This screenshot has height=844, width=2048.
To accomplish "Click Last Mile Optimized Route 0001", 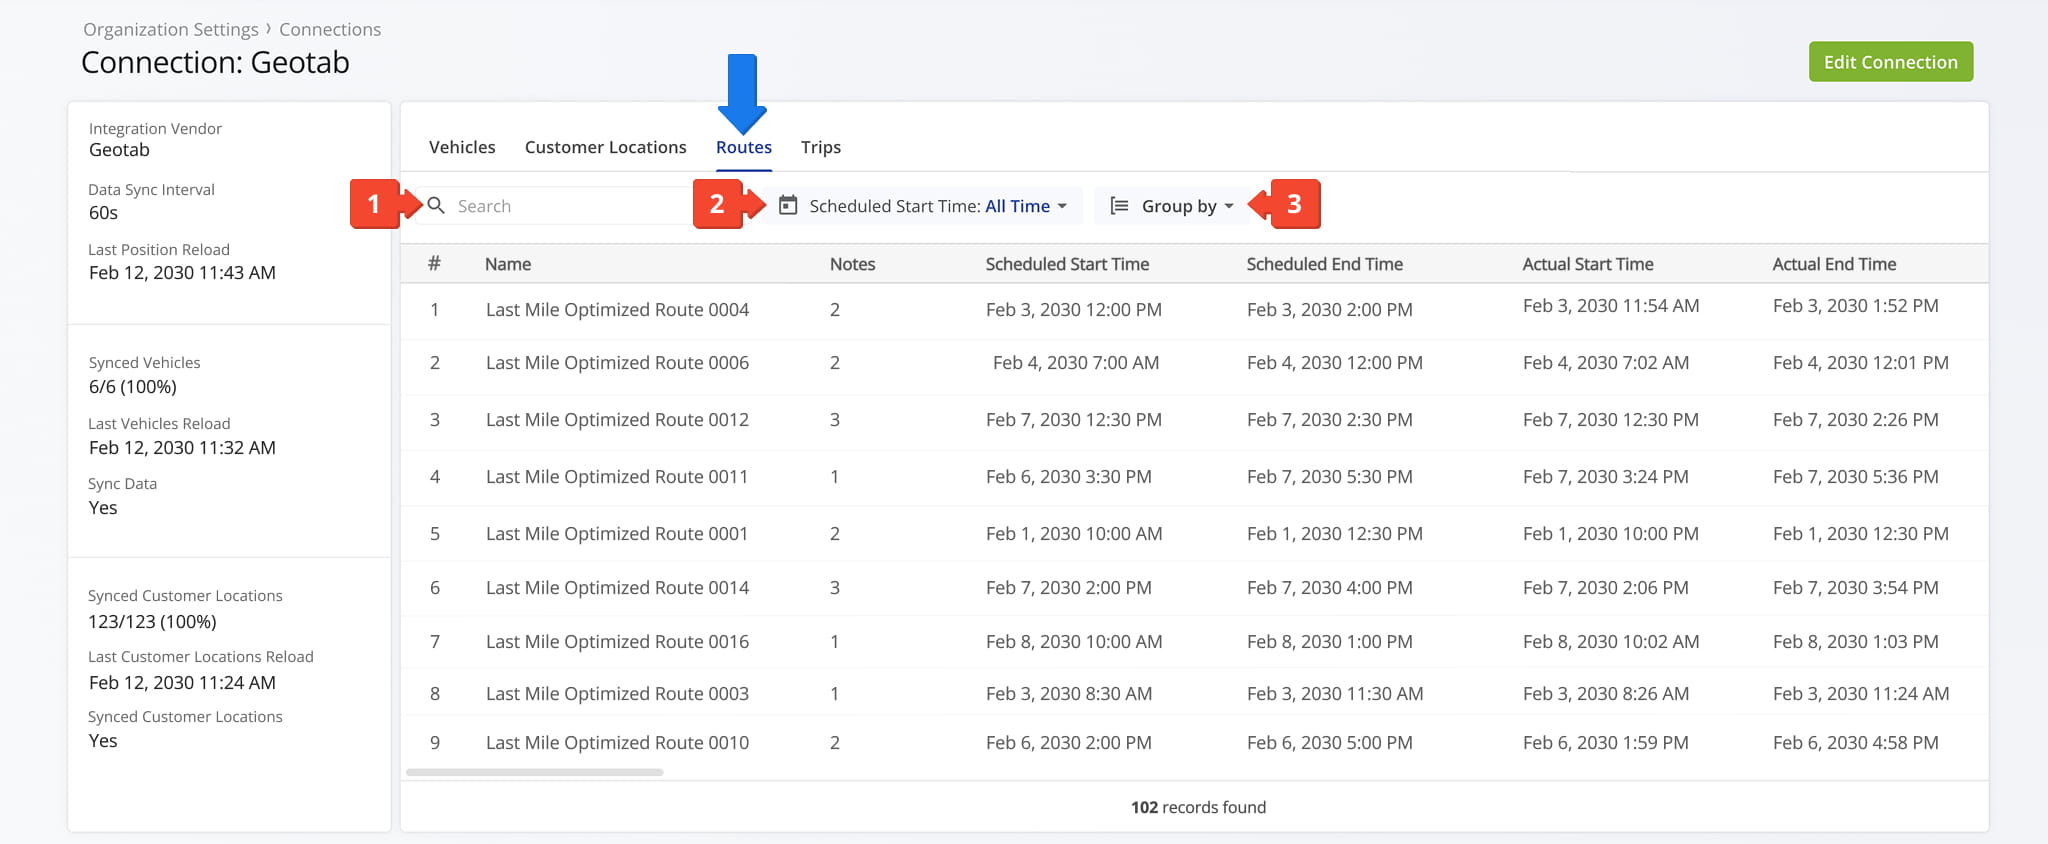I will pos(617,534).
